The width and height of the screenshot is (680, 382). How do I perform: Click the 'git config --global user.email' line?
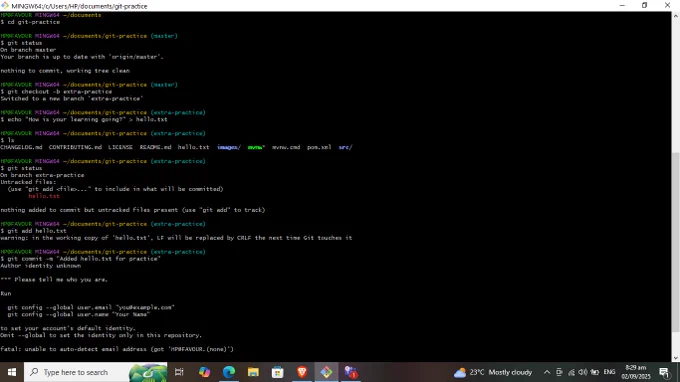[91, 307]
